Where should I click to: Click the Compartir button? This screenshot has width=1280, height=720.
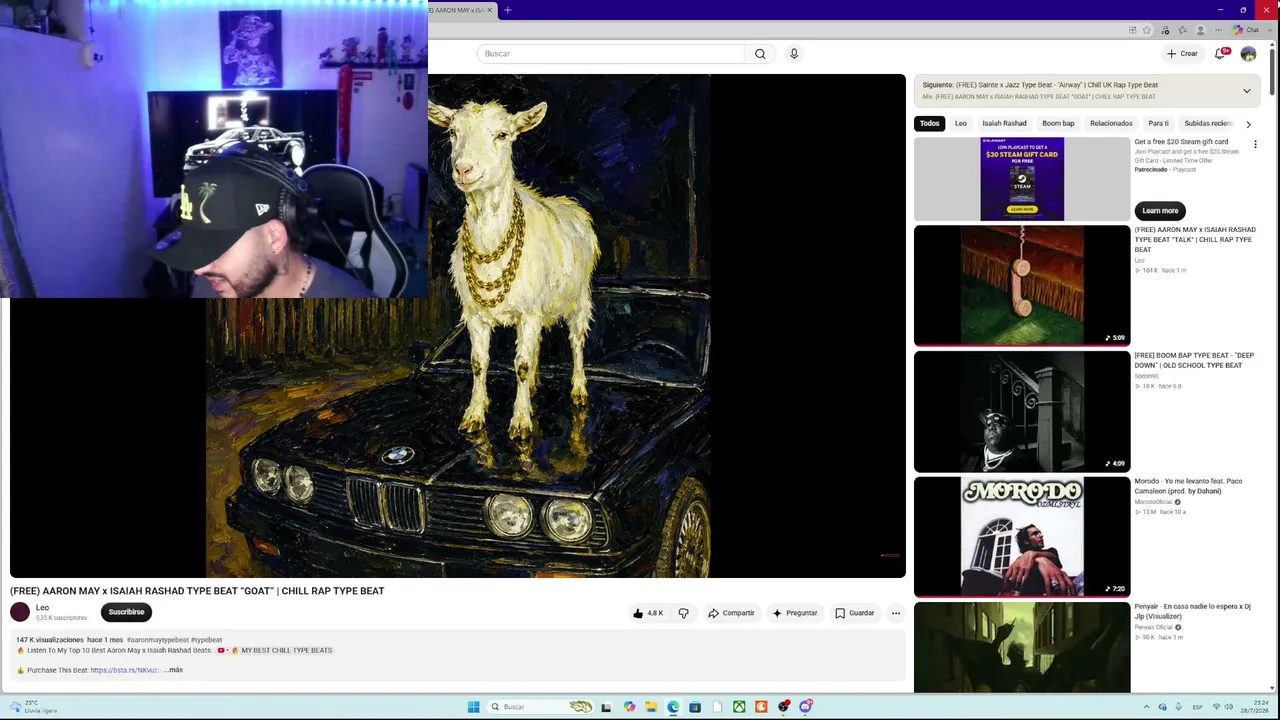[x=731, y=613]
